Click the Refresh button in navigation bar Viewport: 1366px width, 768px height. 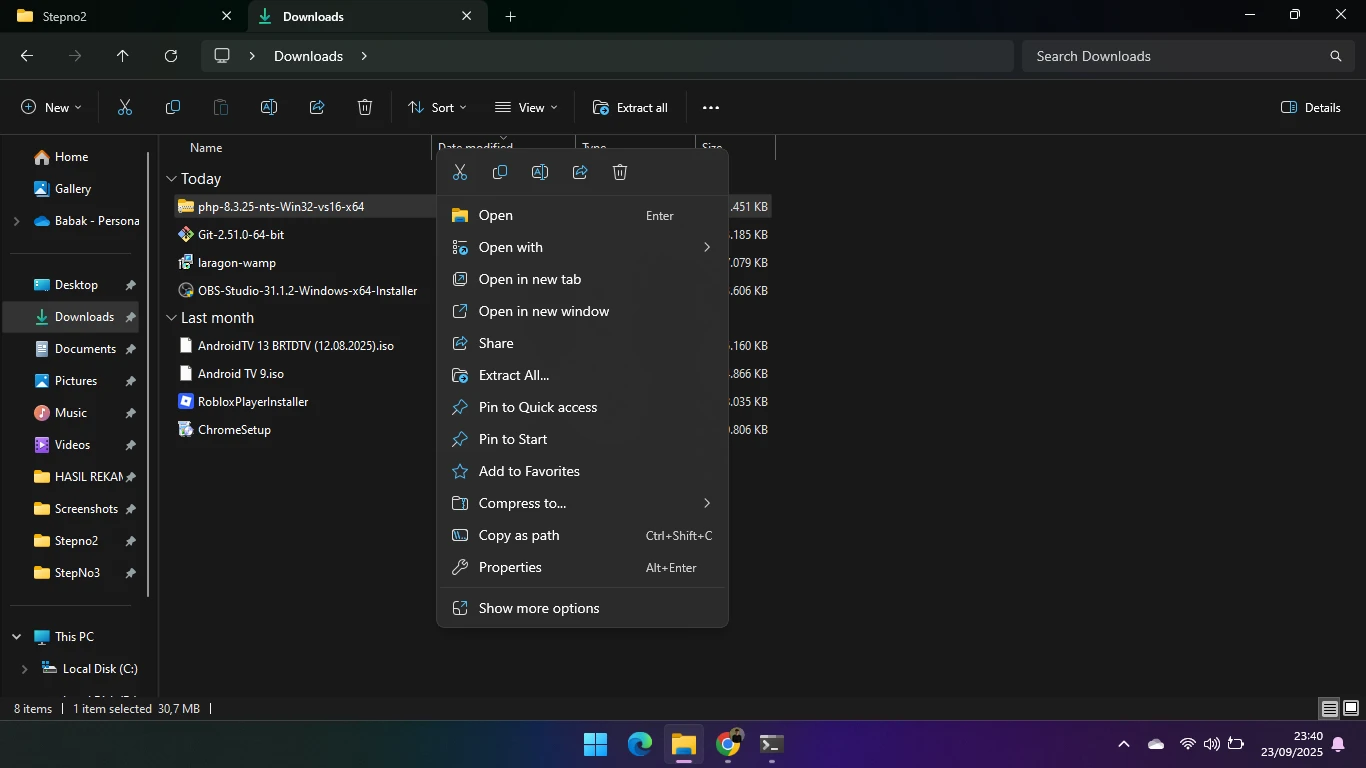pyautogui.click(x=171, y=56)
